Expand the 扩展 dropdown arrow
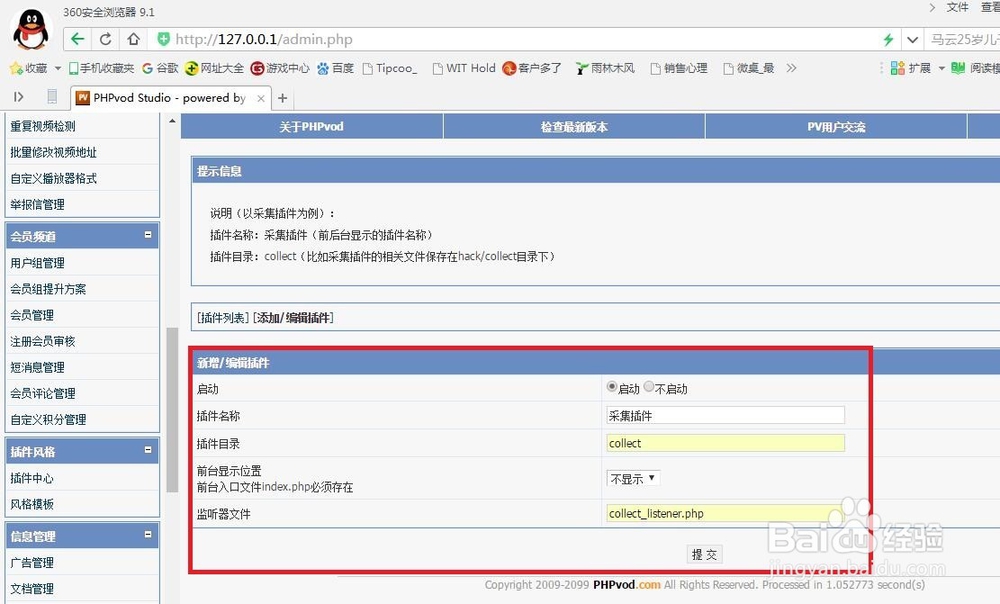This screenshot has width=1000, height=604. click(x=941, y=68)
